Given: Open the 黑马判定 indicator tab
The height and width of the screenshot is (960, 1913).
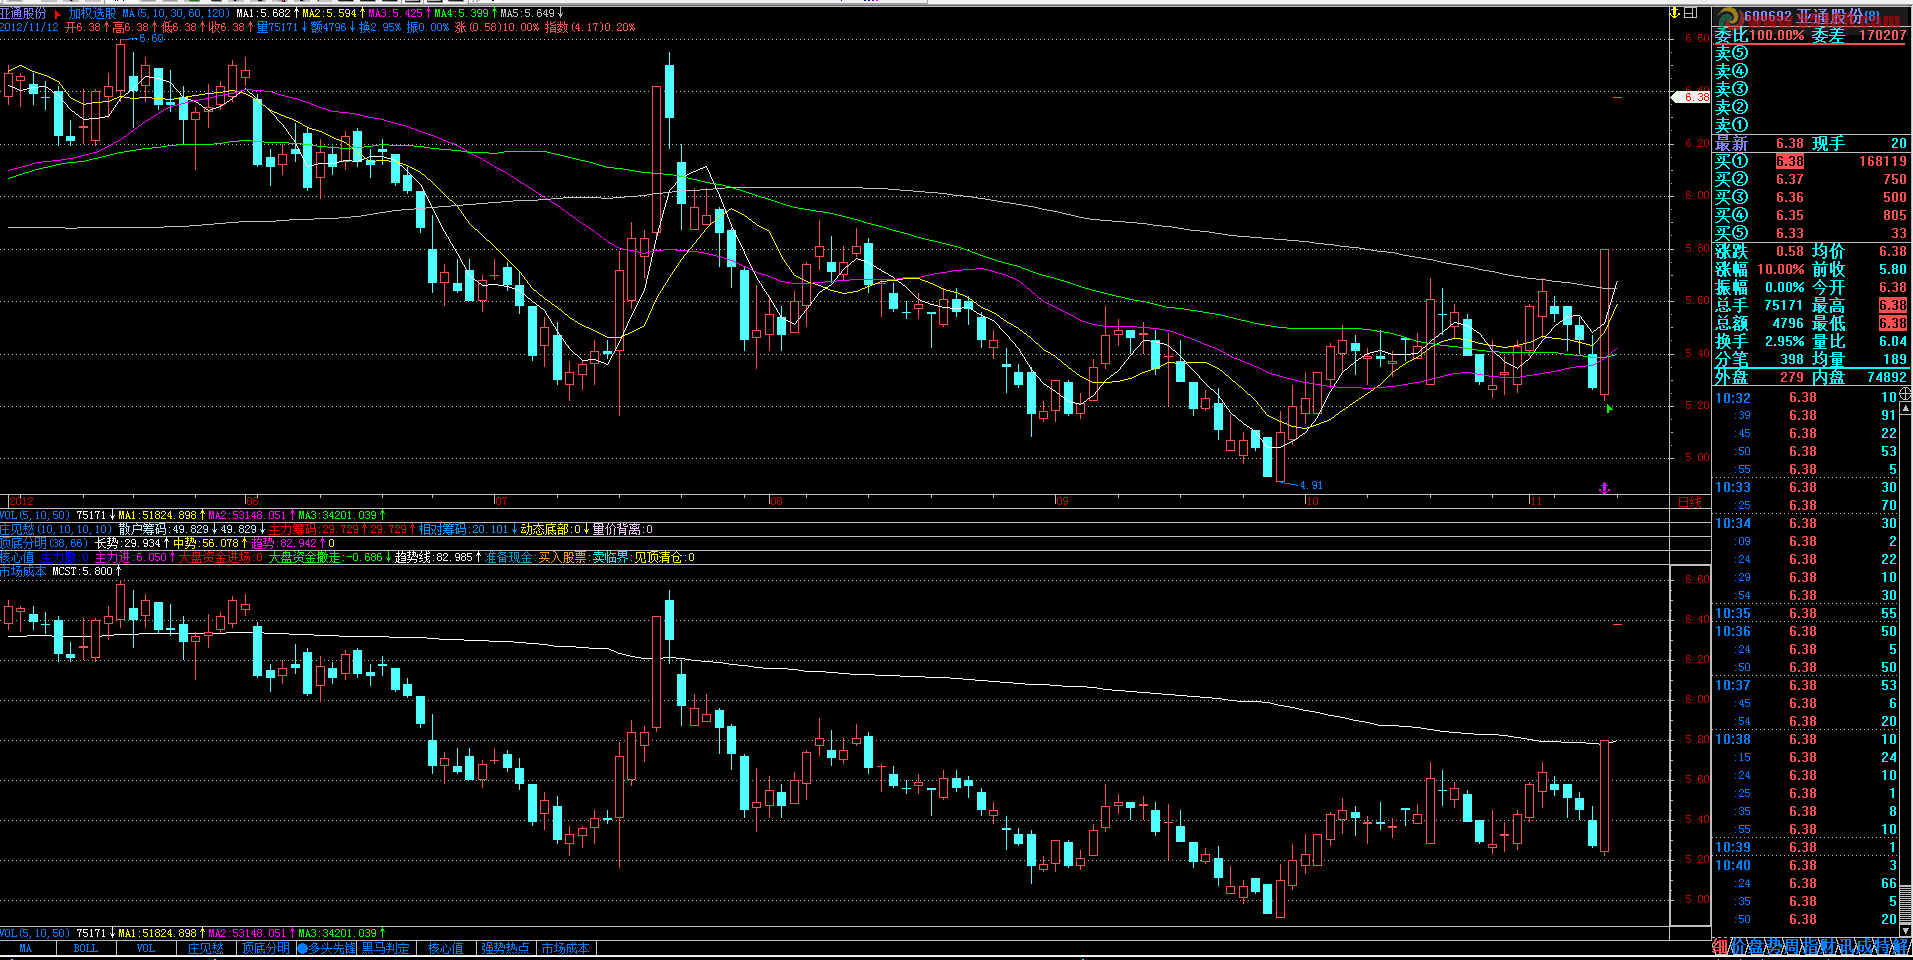Looking at the screenshot, I should pyautogui.click(x=386, y=948).
